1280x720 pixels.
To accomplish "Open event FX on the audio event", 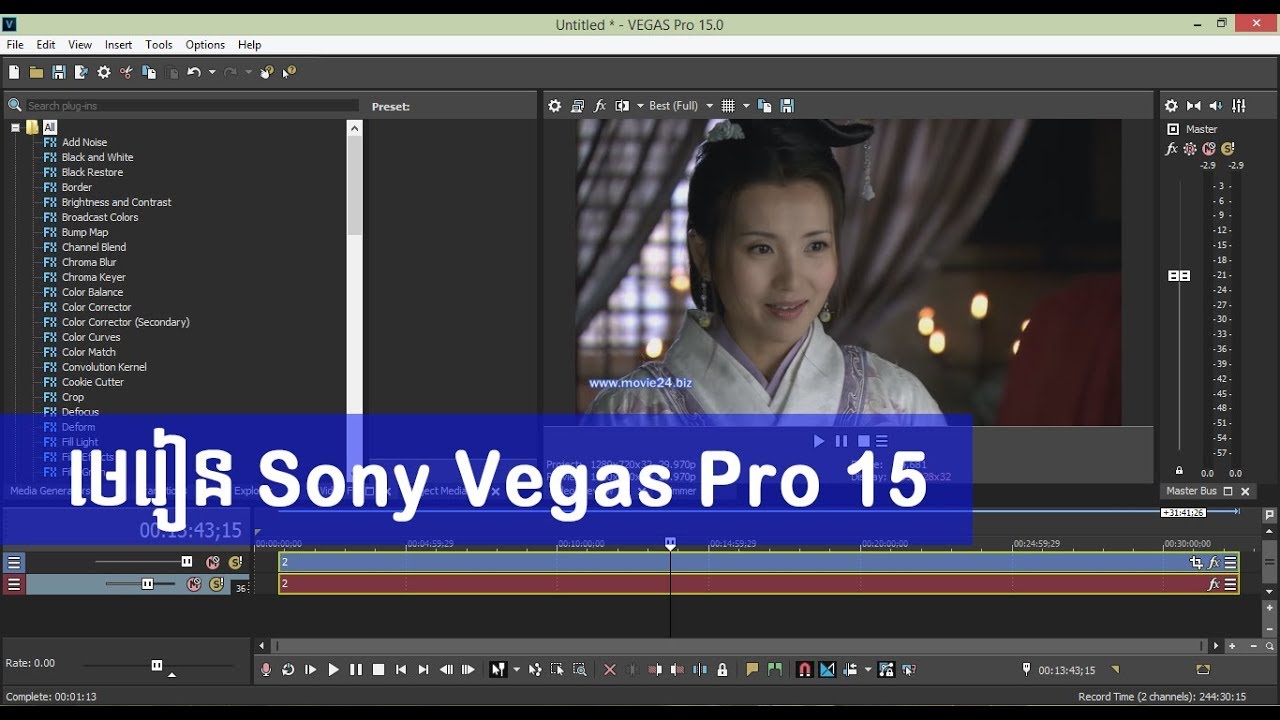I will tap(1214, 584).
